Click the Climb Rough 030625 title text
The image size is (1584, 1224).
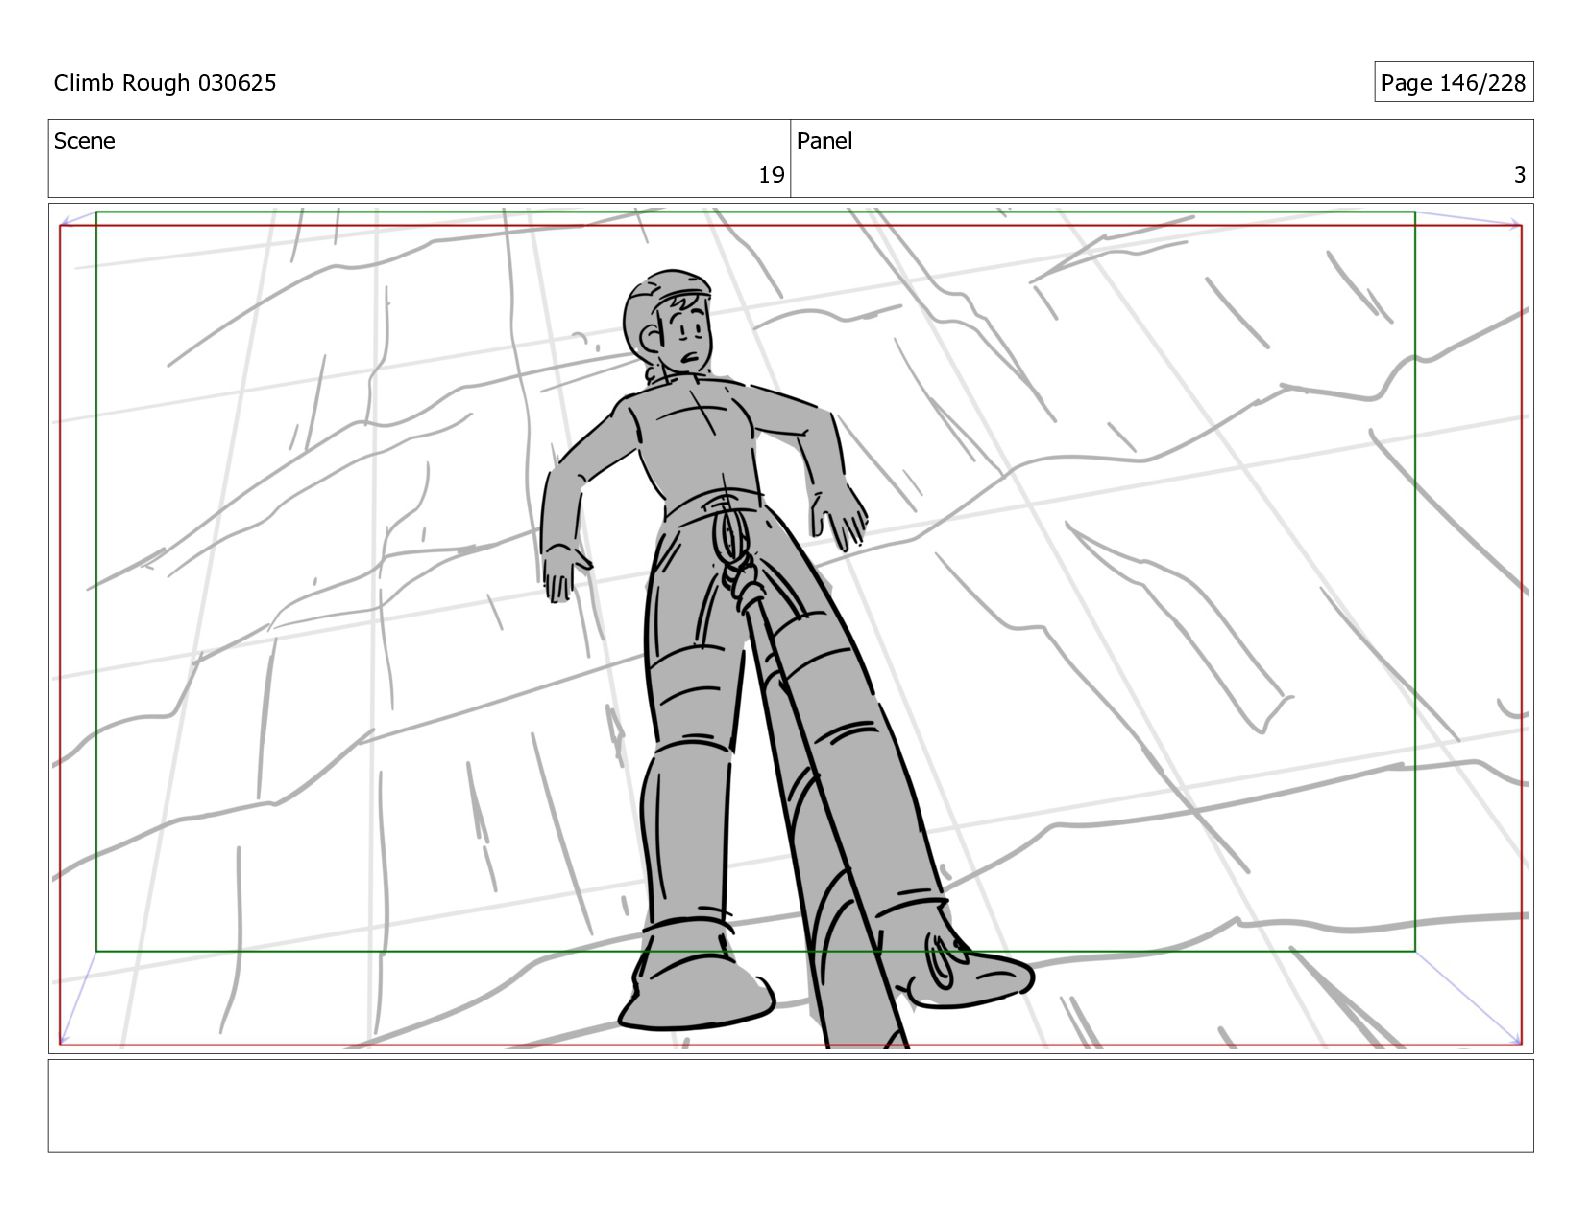click(x=165, y=83)
